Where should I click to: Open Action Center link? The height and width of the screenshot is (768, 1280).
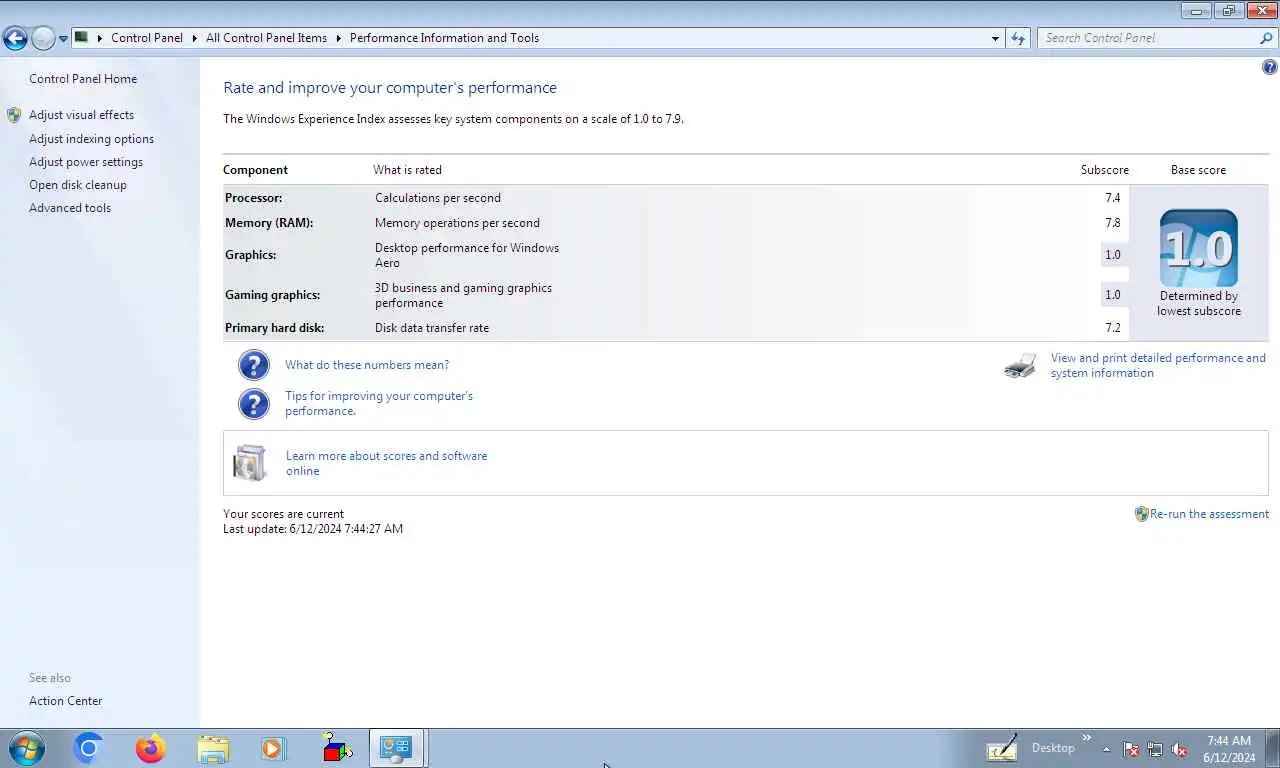coord(65,701)
